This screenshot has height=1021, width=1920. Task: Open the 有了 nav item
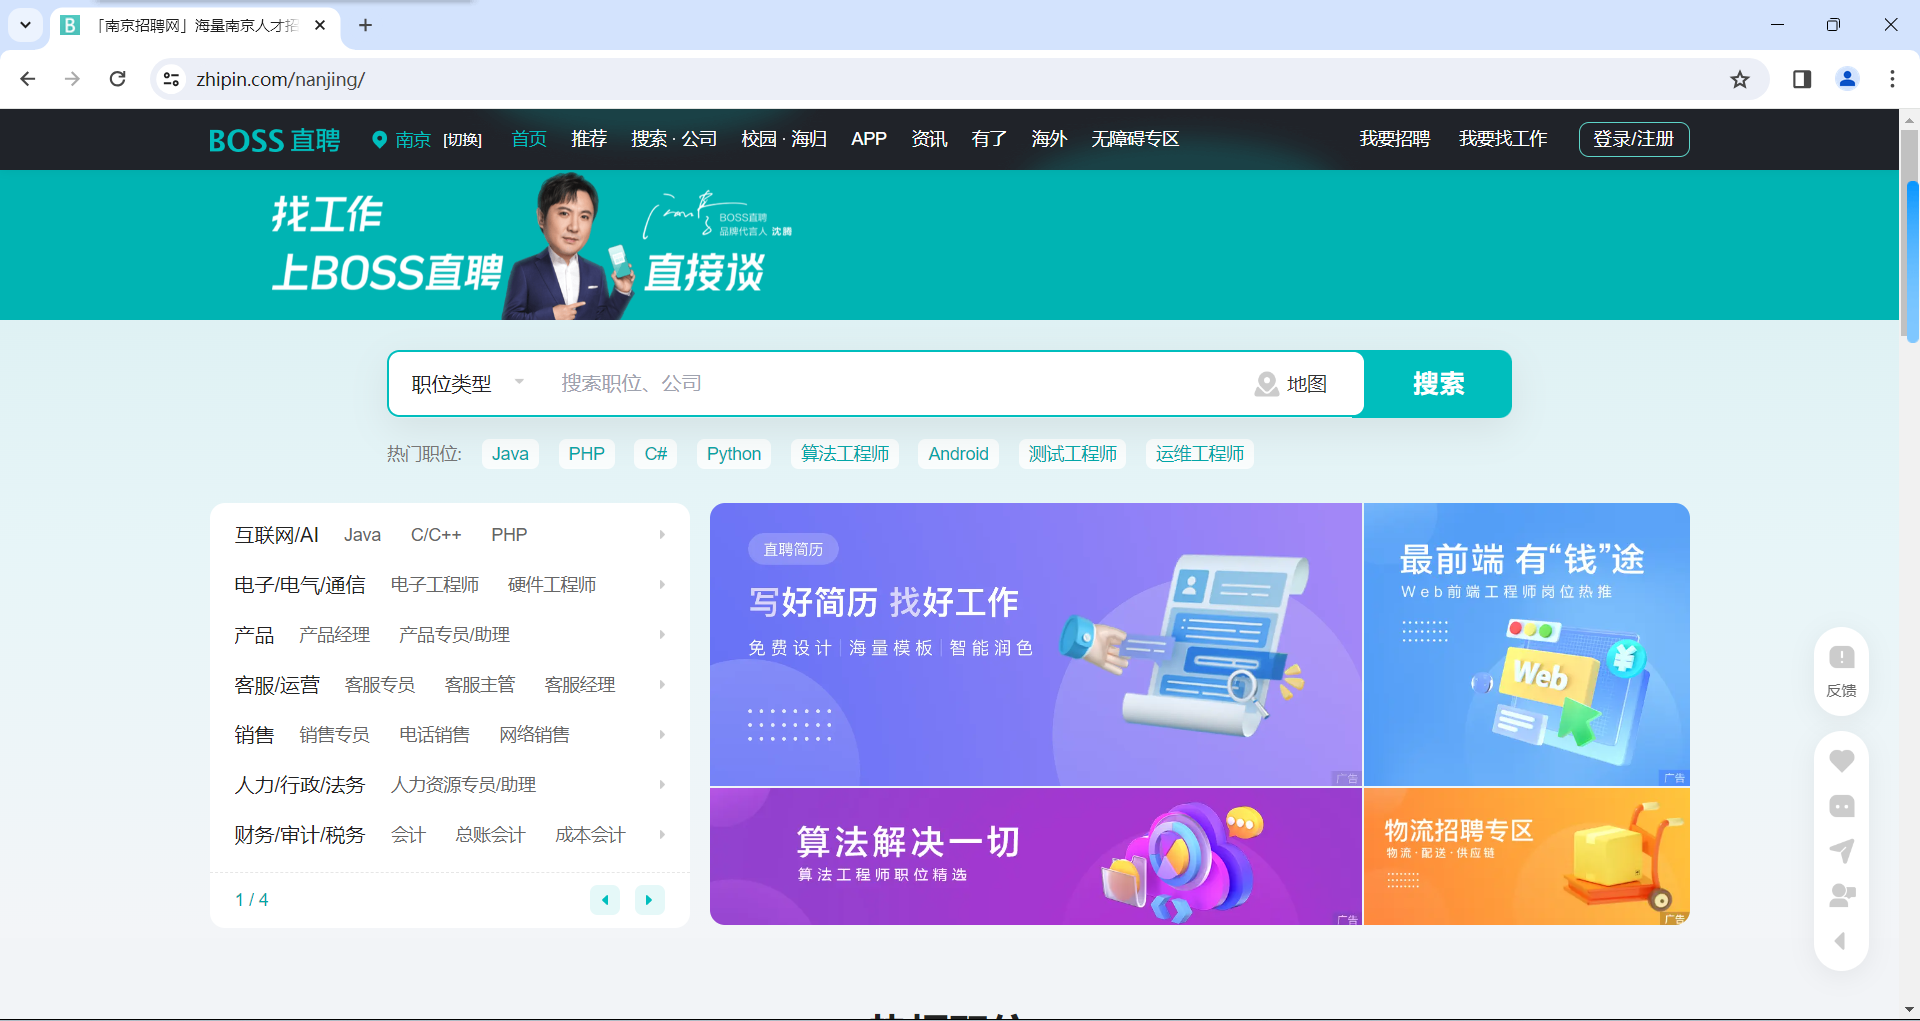coord(989,139)
